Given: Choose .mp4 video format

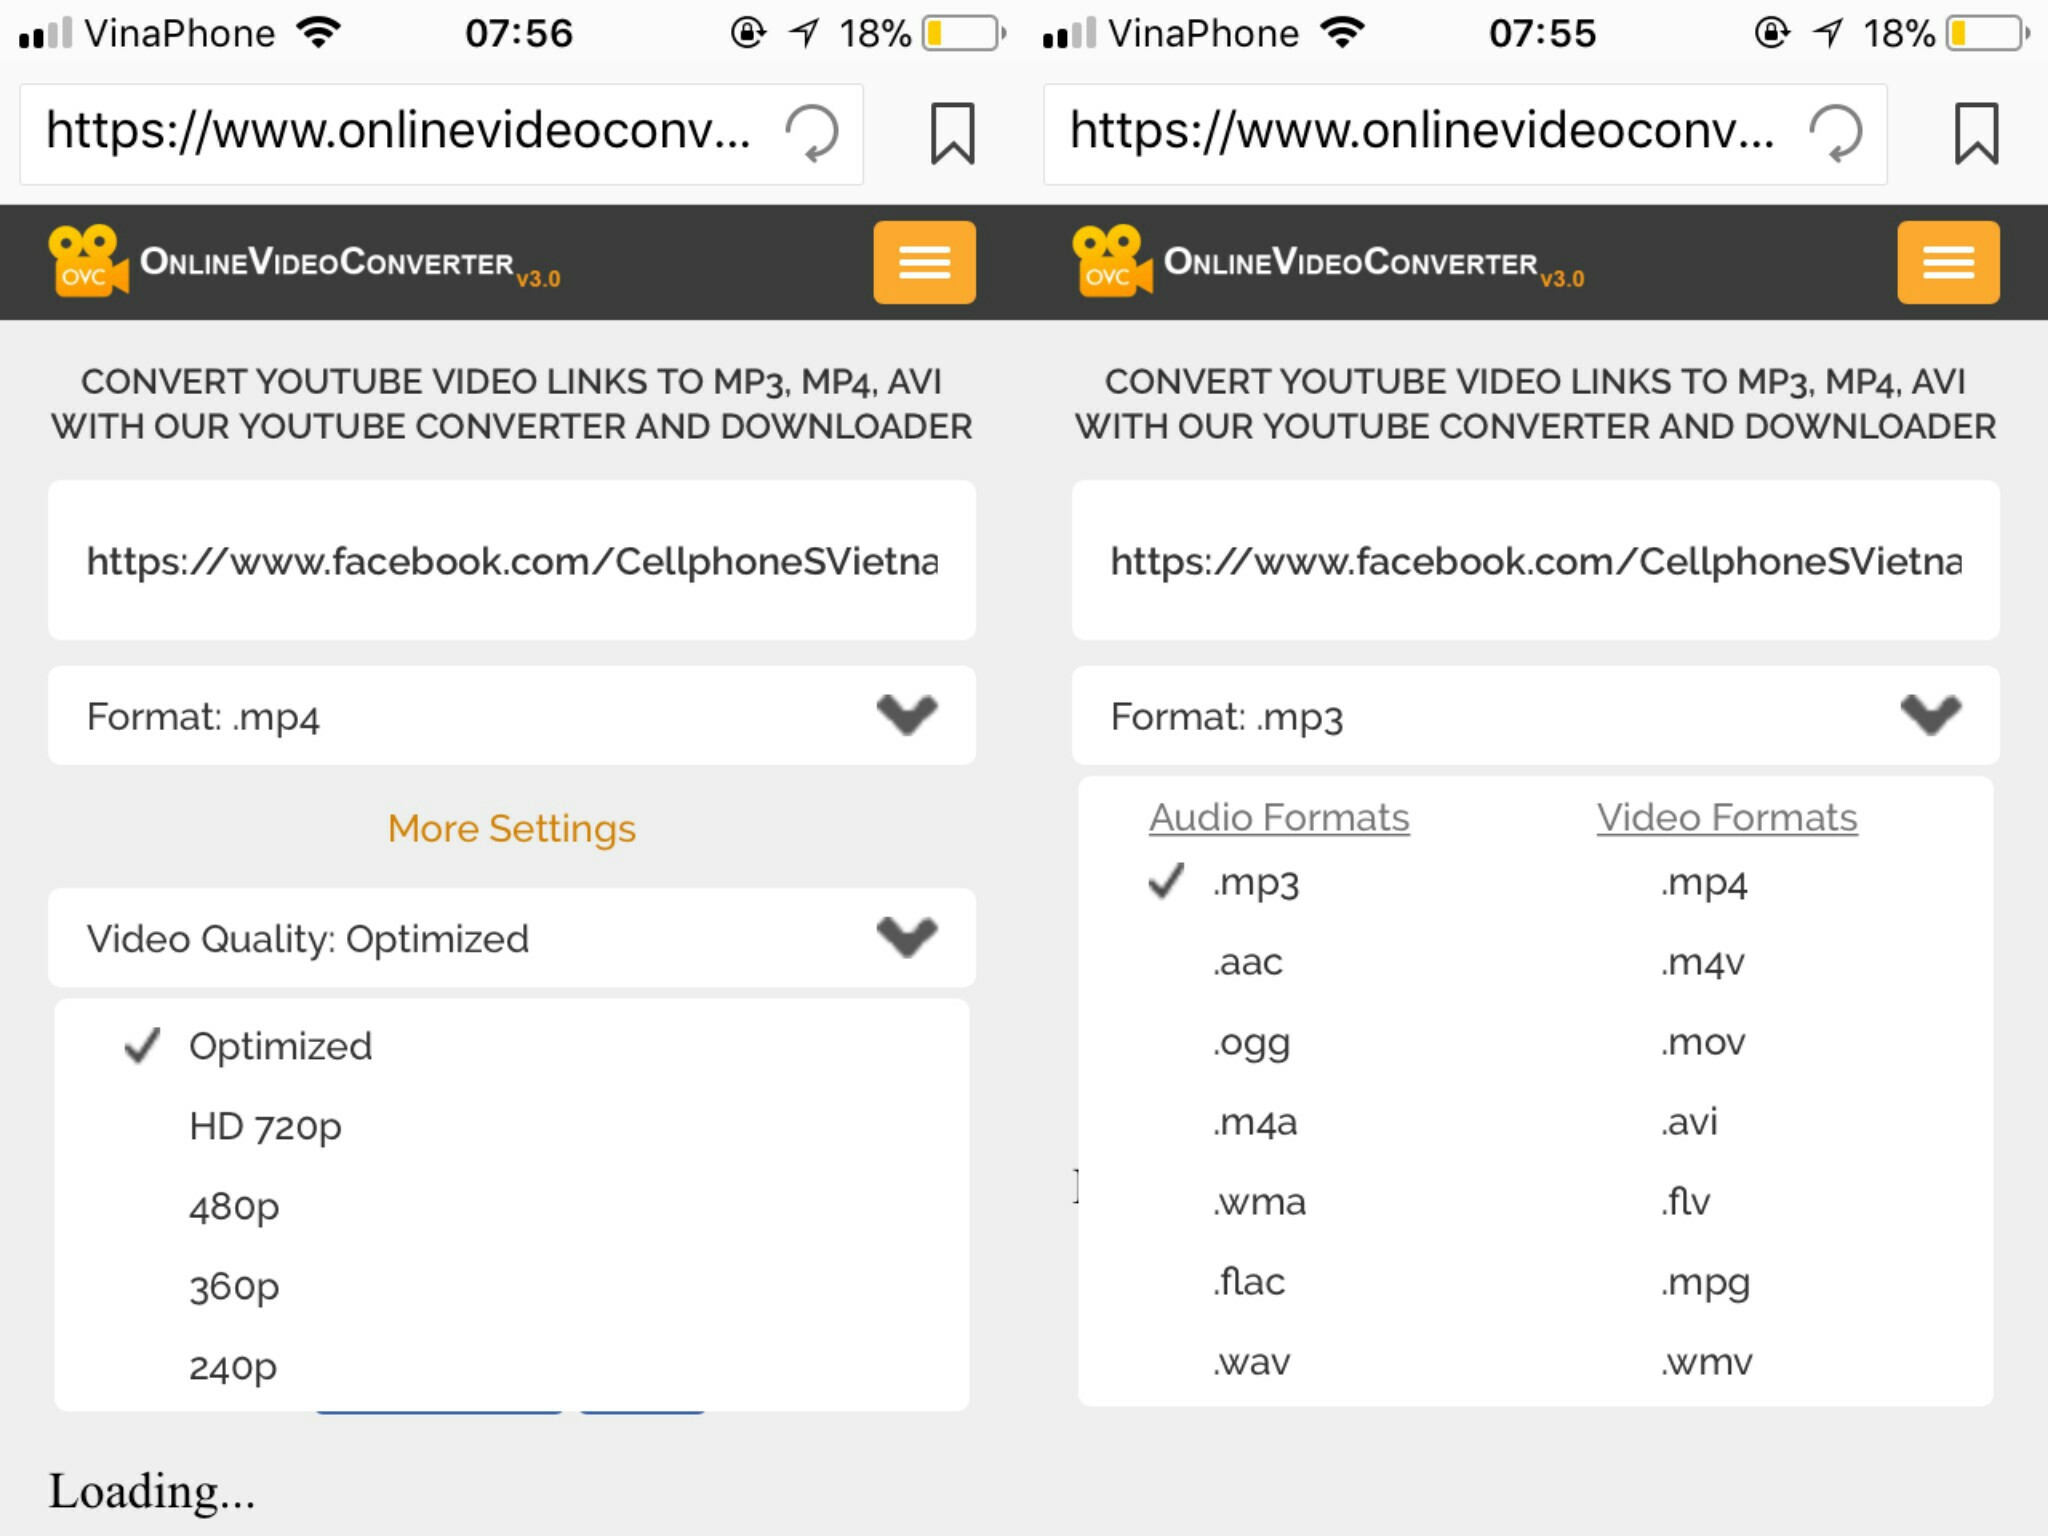Looking at the screenshot, I should tap(1704, 883).
